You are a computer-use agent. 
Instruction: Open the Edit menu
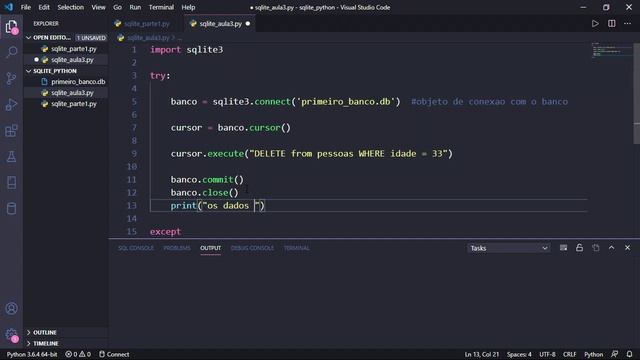pos(44,7)
